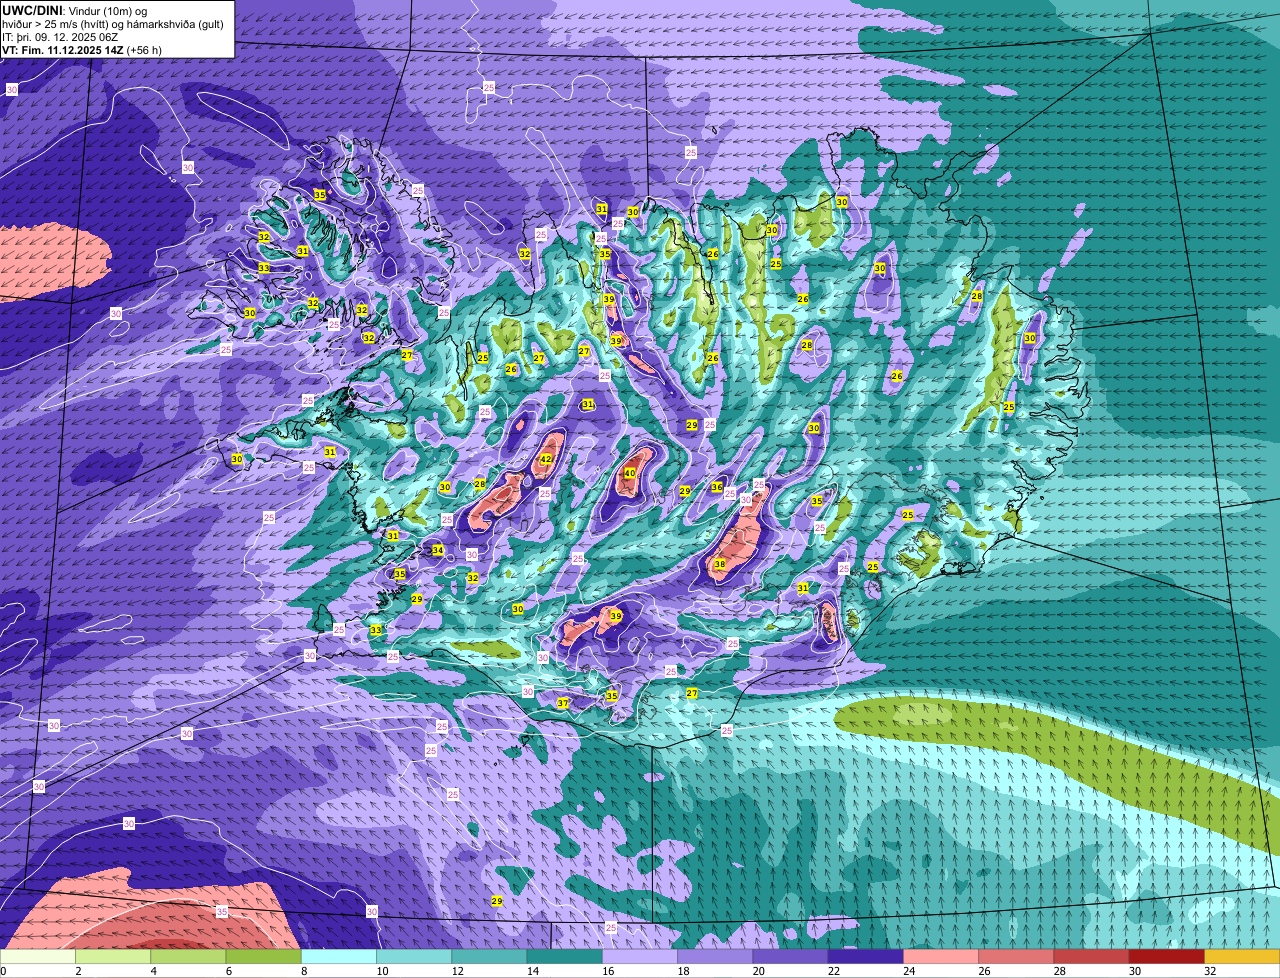Pick the 4–6 m/s legend swatch
This screenshot has height=978, width=1280.
tap(188, 956)
